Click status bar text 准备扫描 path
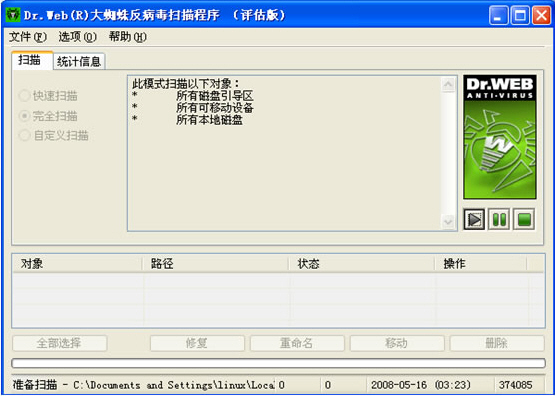 coord(143,385)
